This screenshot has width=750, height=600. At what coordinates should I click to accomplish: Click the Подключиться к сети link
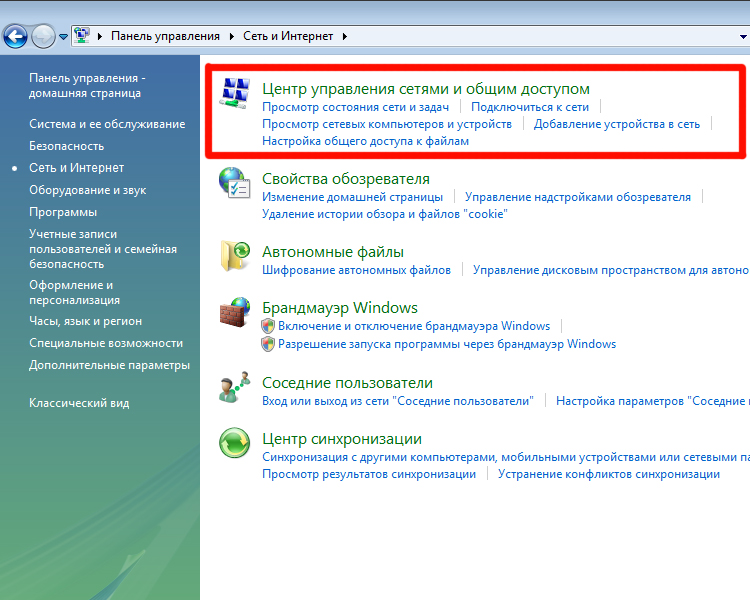530,107
